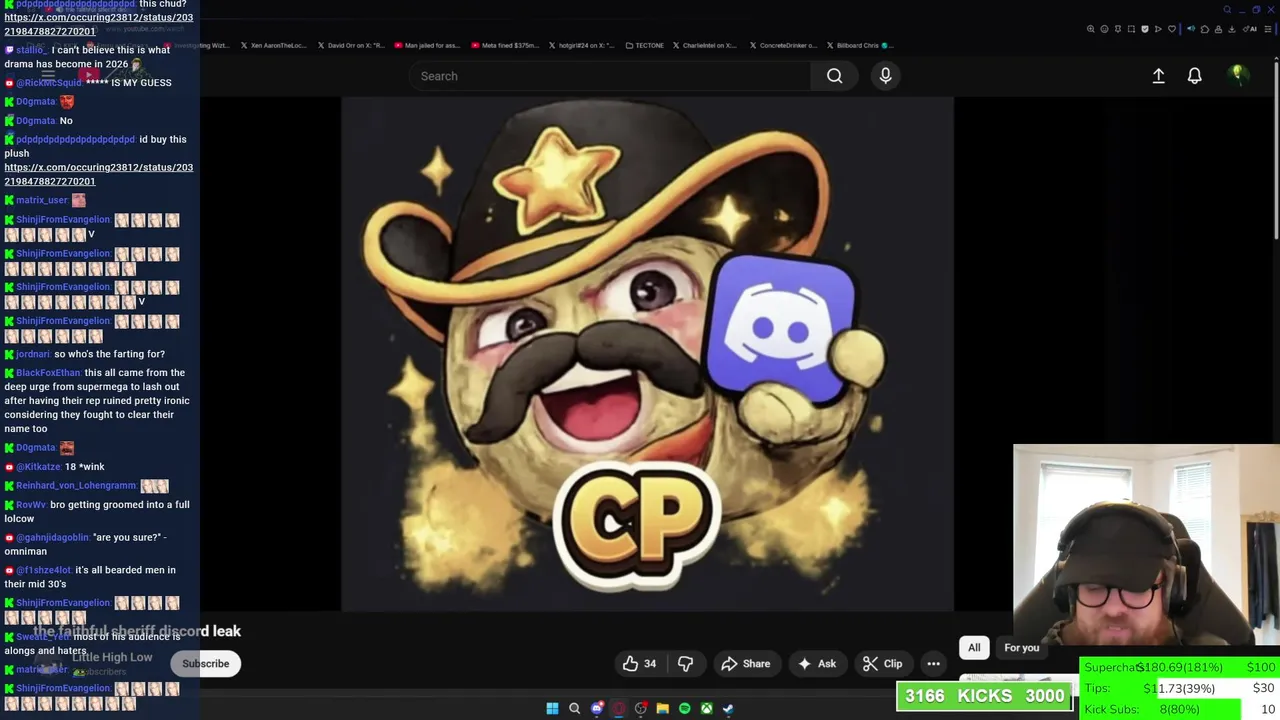The height and width of the screenshot is (720, 1280).
Task: Click the Ask button
Action: click(x=816, y=664)
